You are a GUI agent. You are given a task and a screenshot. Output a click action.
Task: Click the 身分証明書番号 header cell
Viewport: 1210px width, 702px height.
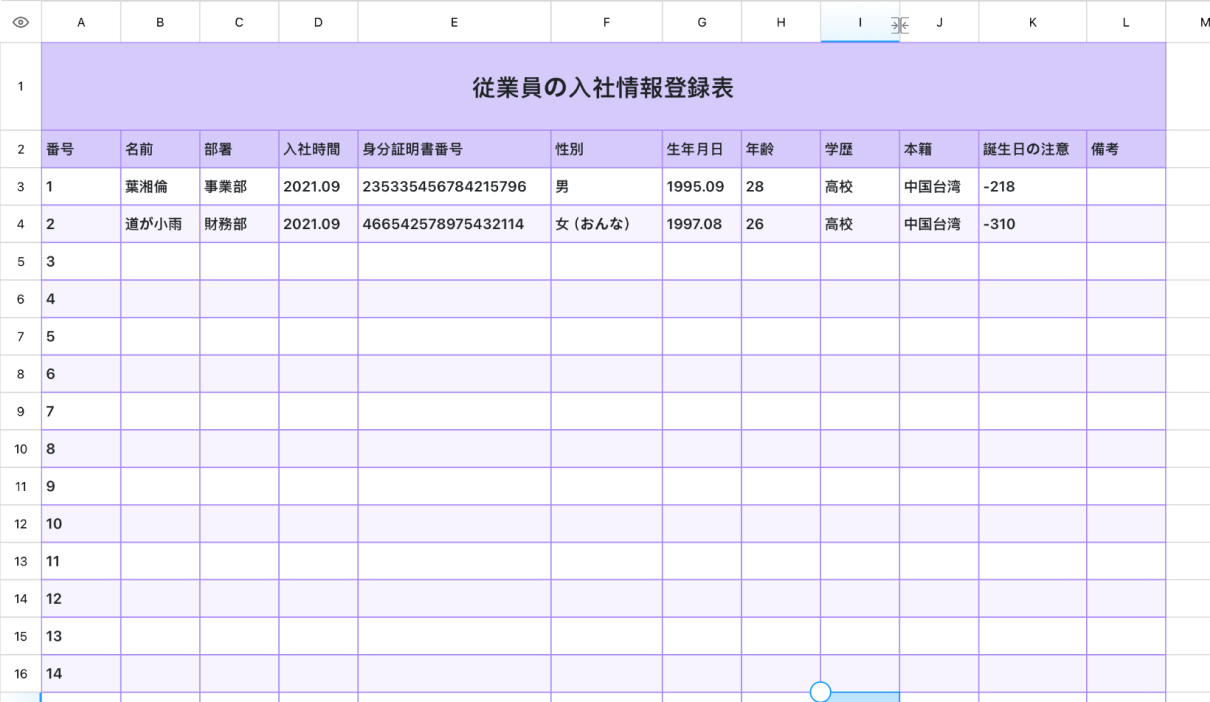tap(454, 149)
